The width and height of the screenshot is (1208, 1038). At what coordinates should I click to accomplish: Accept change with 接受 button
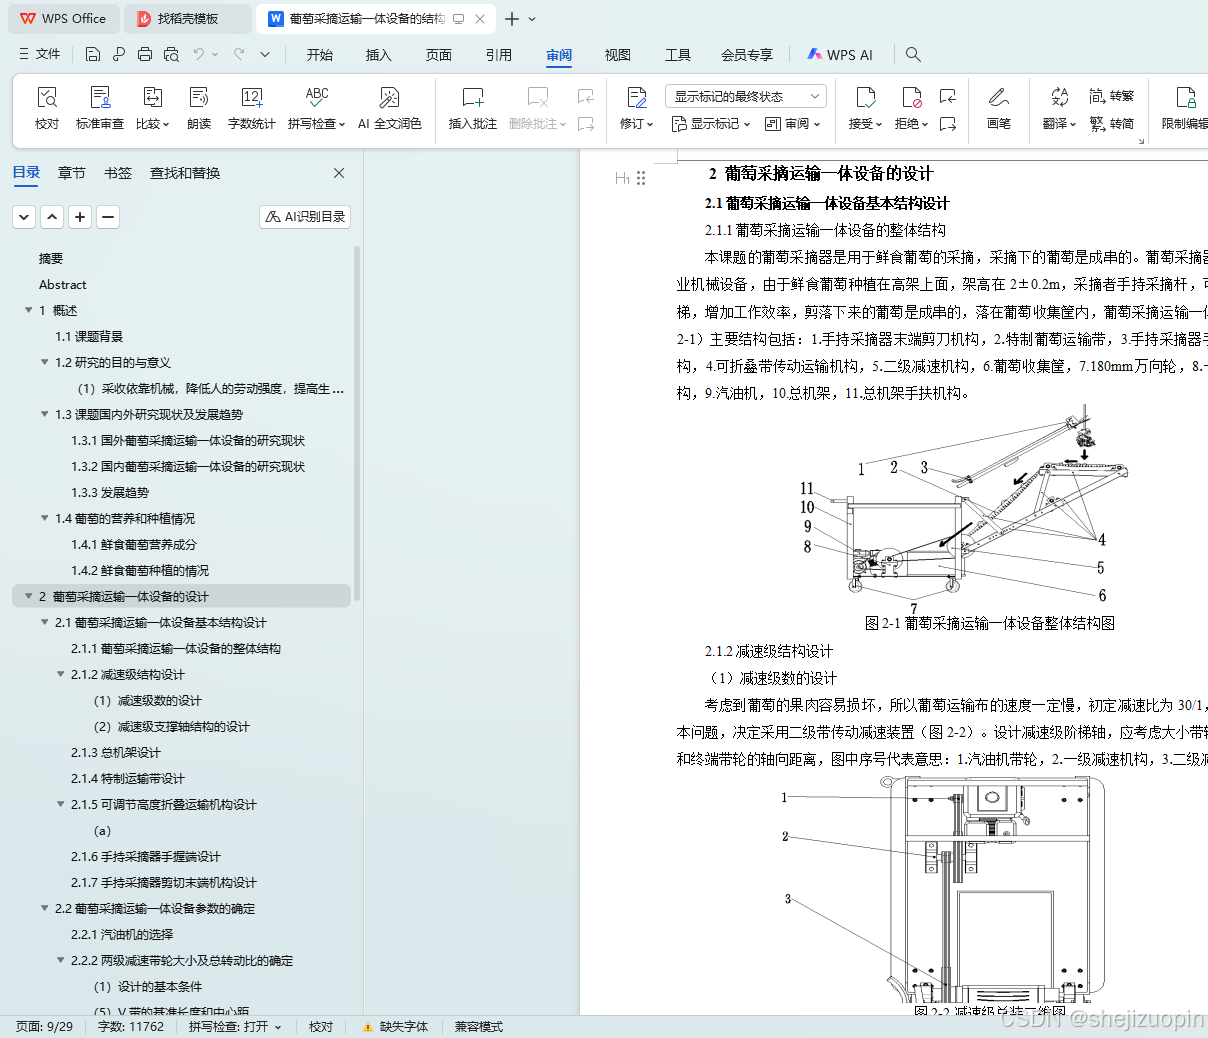click(866, 108)
